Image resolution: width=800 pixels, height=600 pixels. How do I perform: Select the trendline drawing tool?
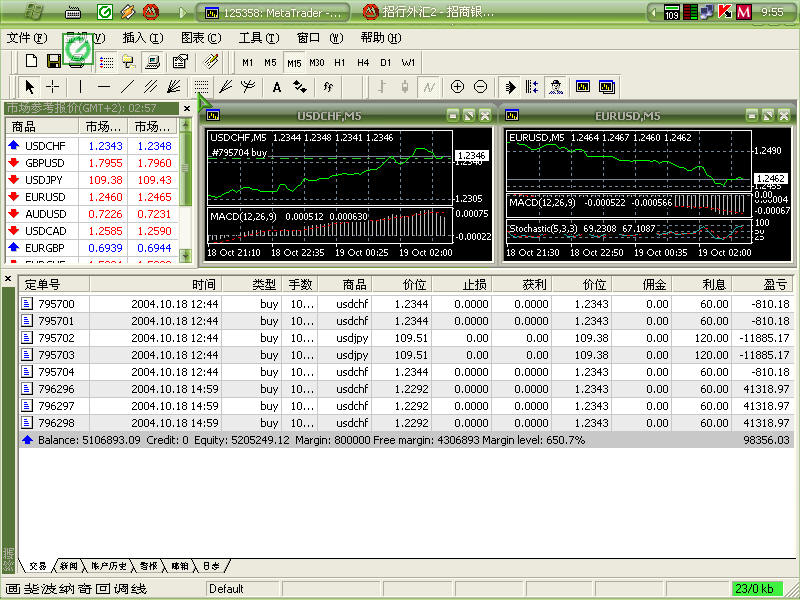coord(126,87)
